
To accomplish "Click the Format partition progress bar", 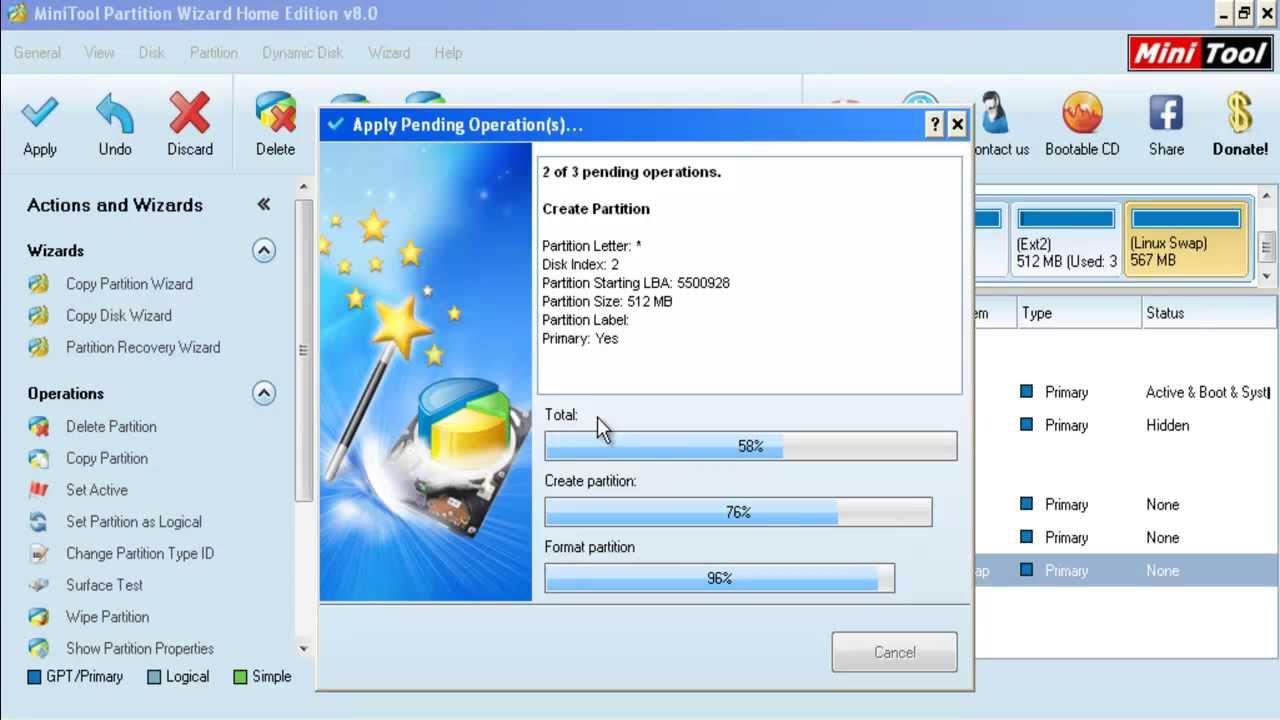I will click(x=720, y=578).
